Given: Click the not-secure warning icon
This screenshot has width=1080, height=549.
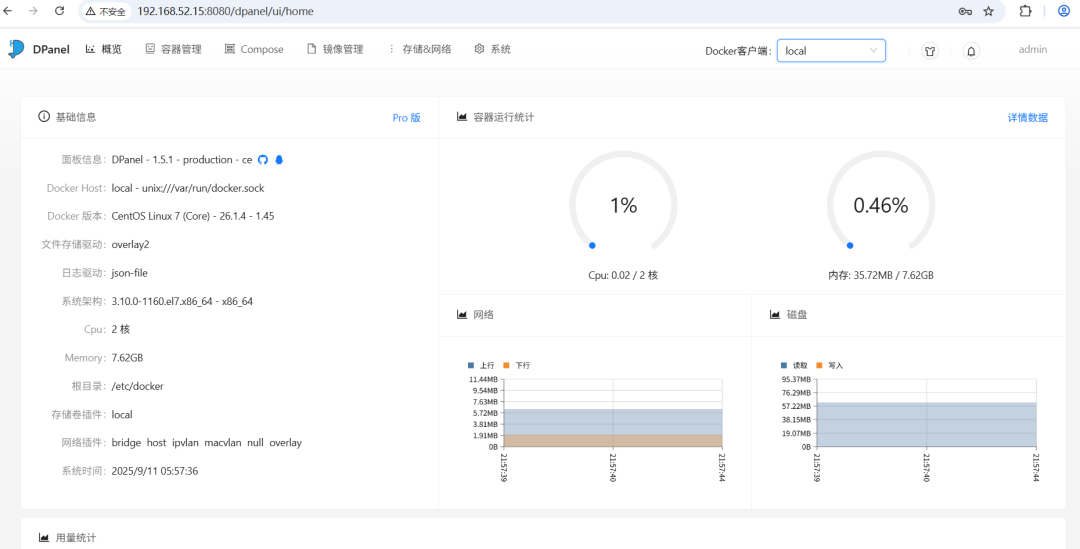Looking at the screenshot, I should tap(90, 12).
